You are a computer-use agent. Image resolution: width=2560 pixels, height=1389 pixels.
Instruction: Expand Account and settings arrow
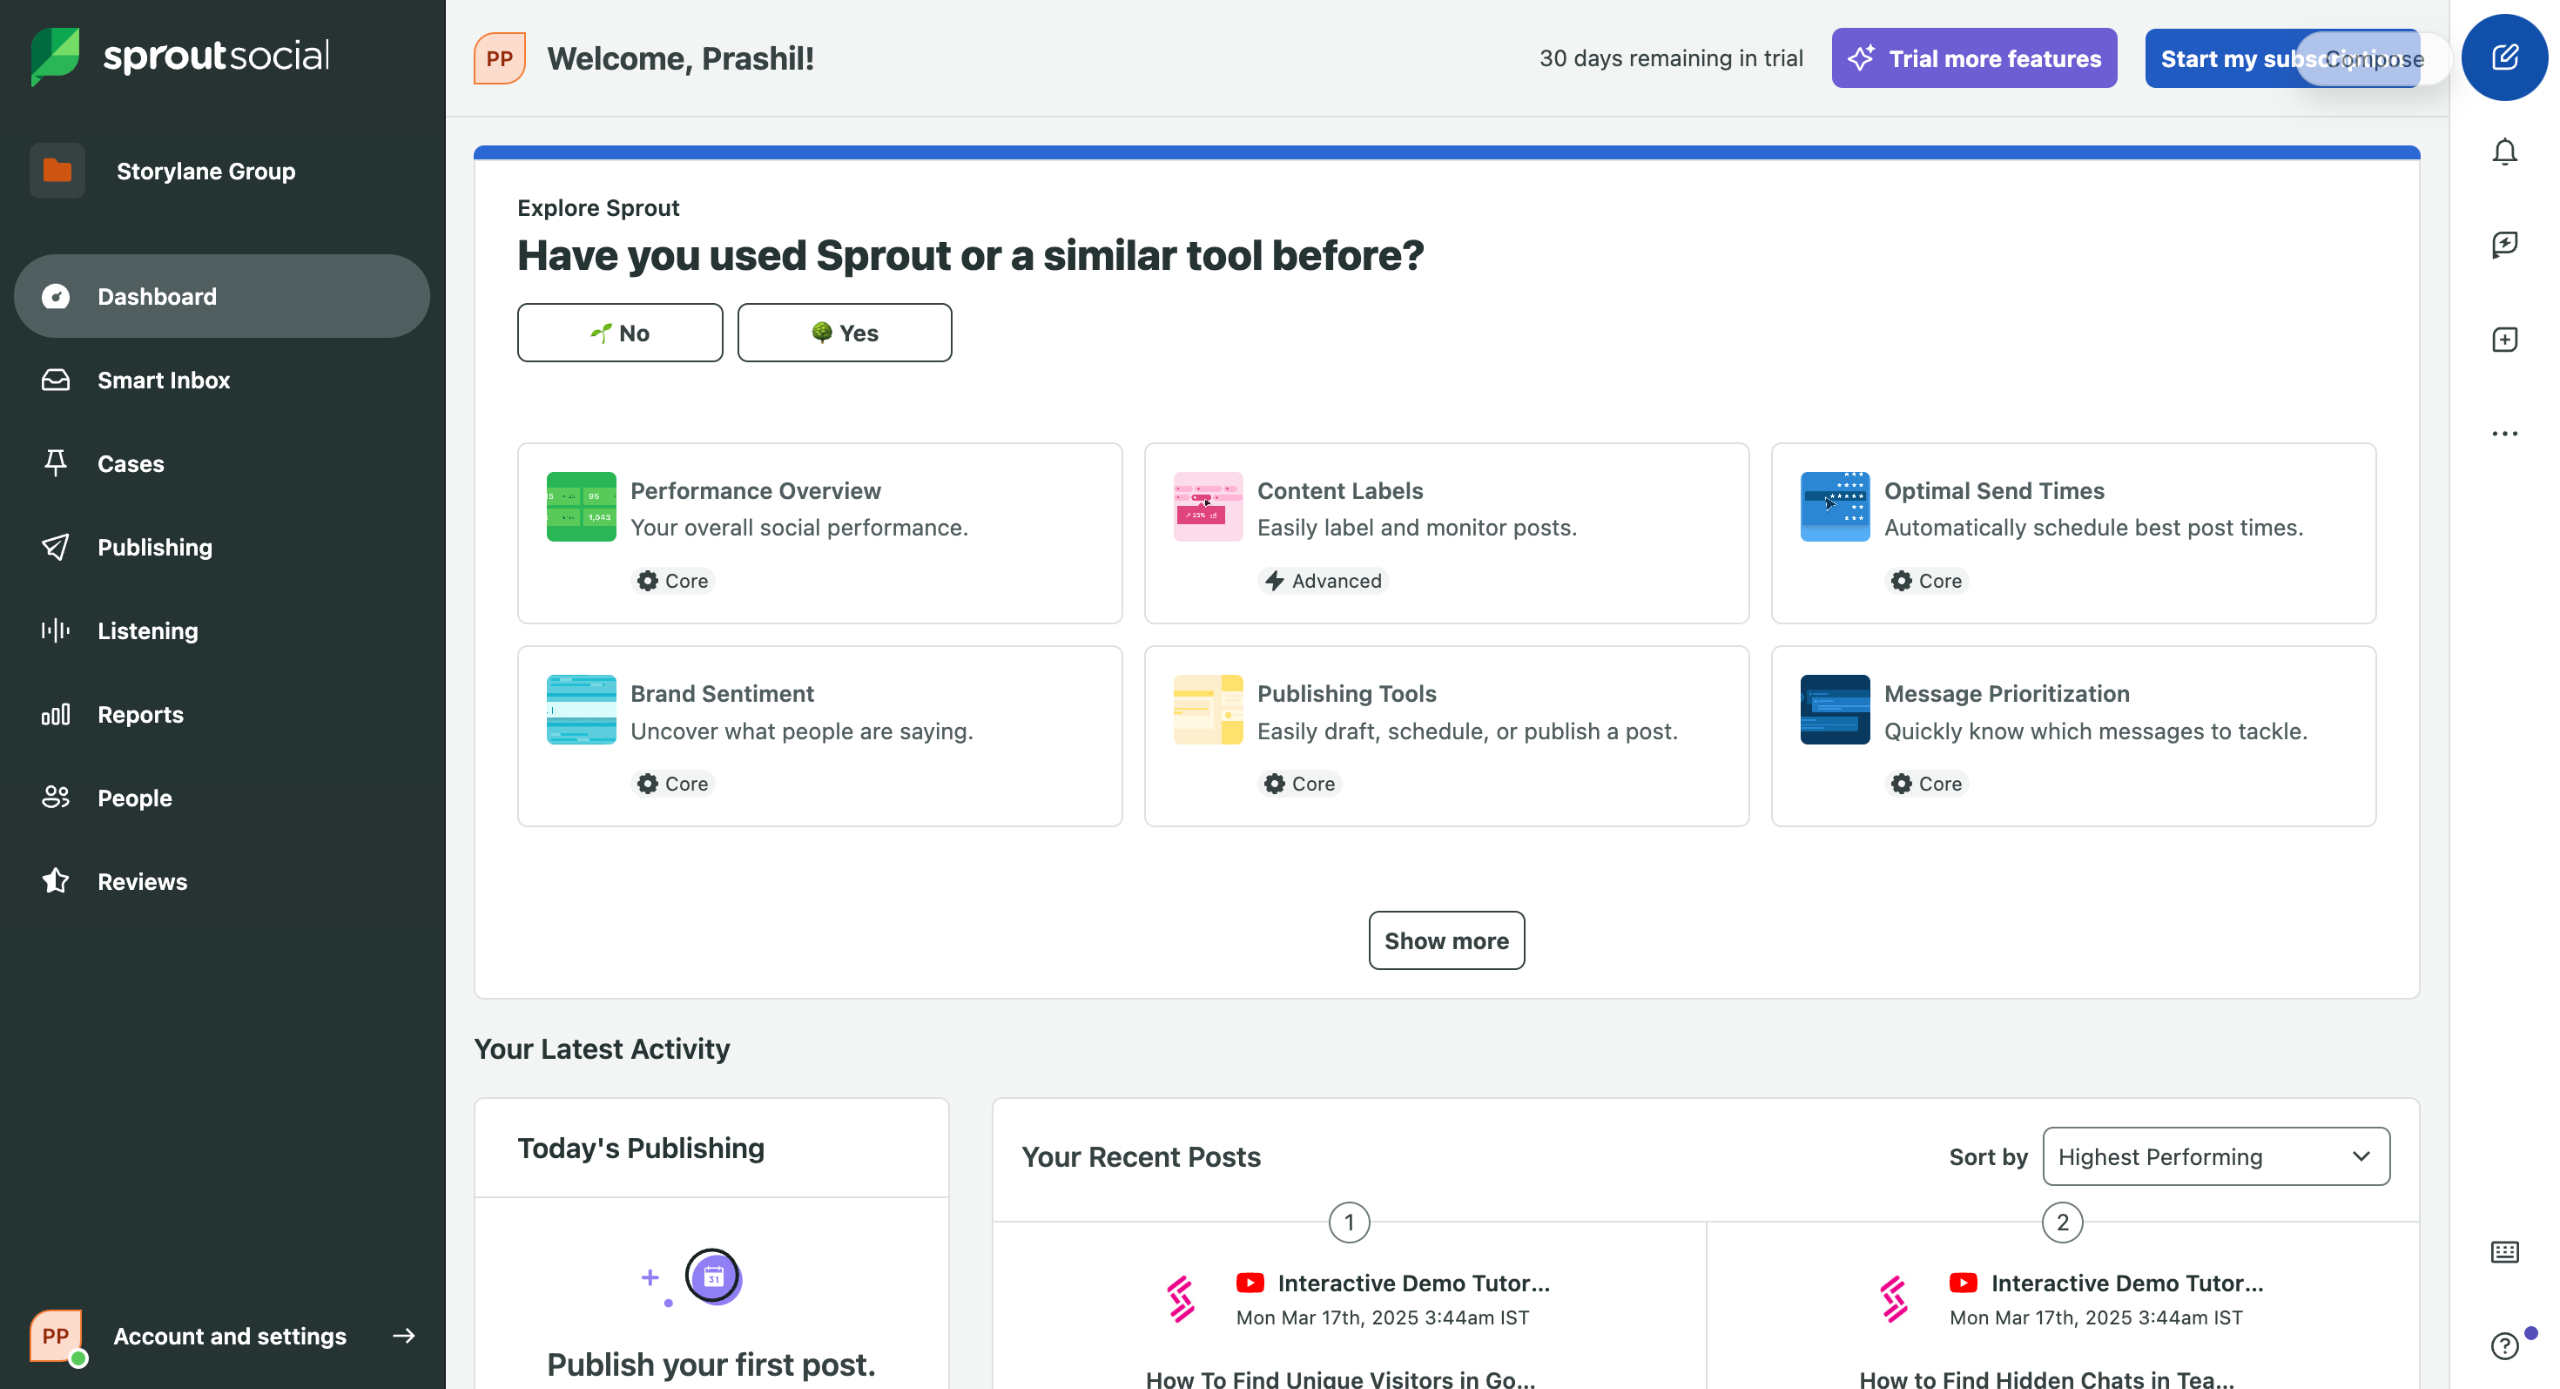coord(404,1336)
